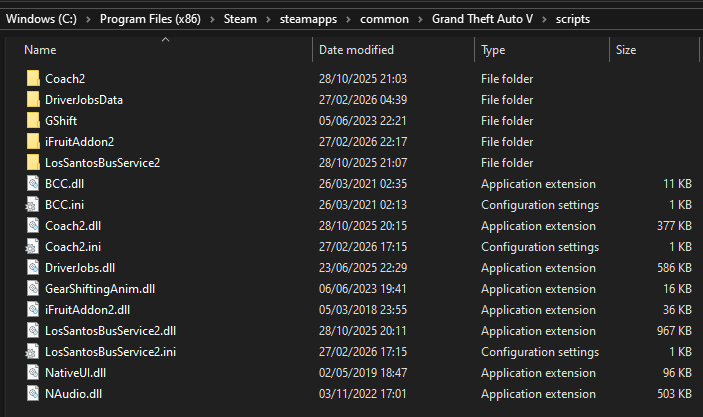Click the scripts breadcrumb segment
Screen dimensions: 703x417
click(573, 19)
